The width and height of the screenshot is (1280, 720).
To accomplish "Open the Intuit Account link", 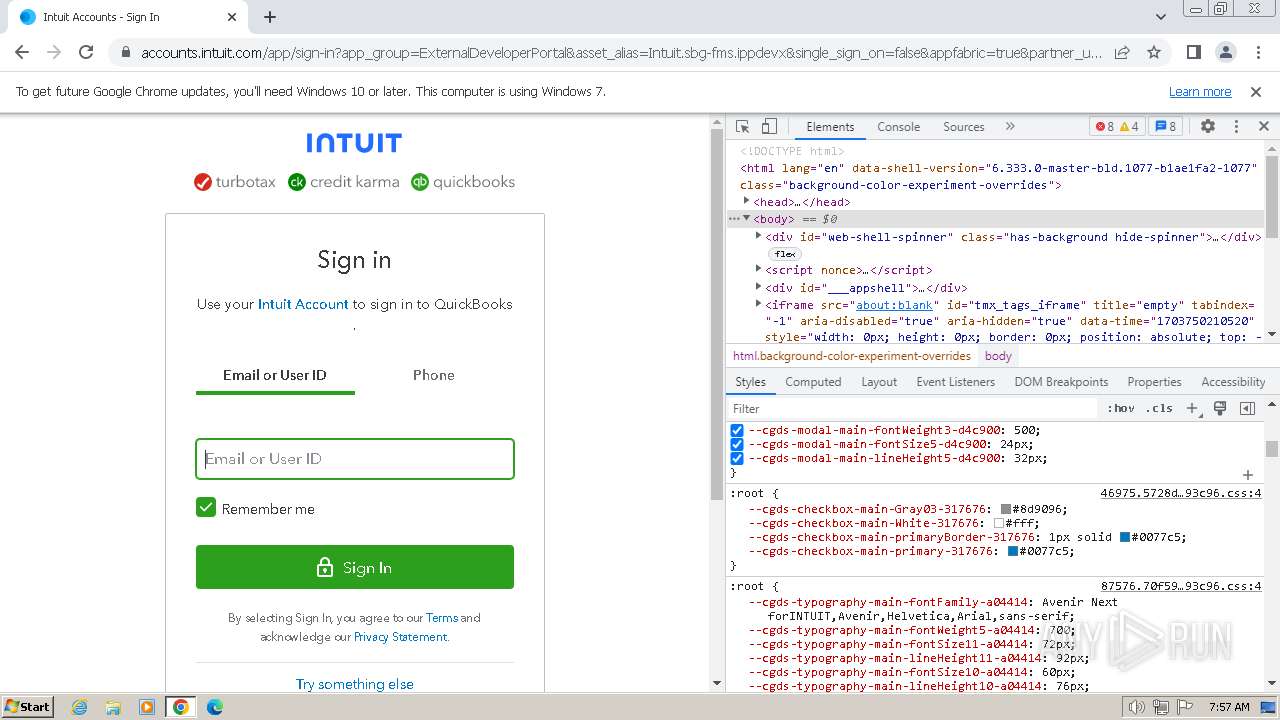I will point(303,304).
